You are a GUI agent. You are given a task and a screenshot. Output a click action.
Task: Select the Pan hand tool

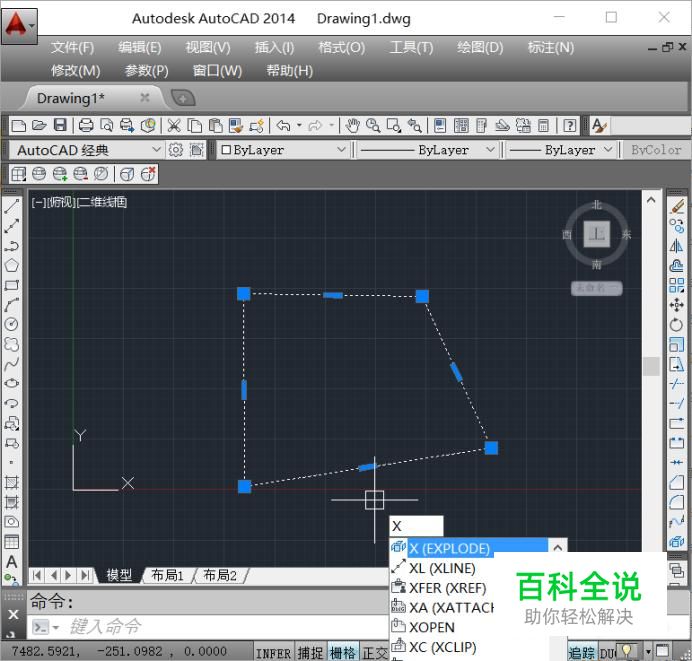tap(352, 126)
